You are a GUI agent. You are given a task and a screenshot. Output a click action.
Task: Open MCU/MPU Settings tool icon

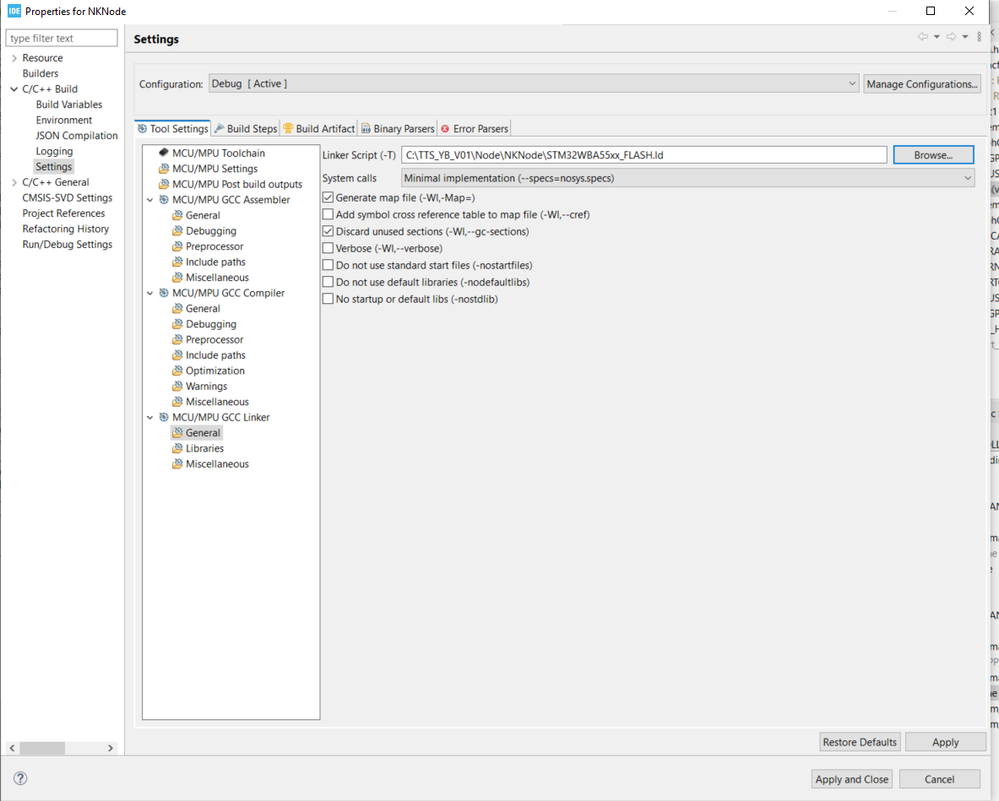click(x=164, y=169)
